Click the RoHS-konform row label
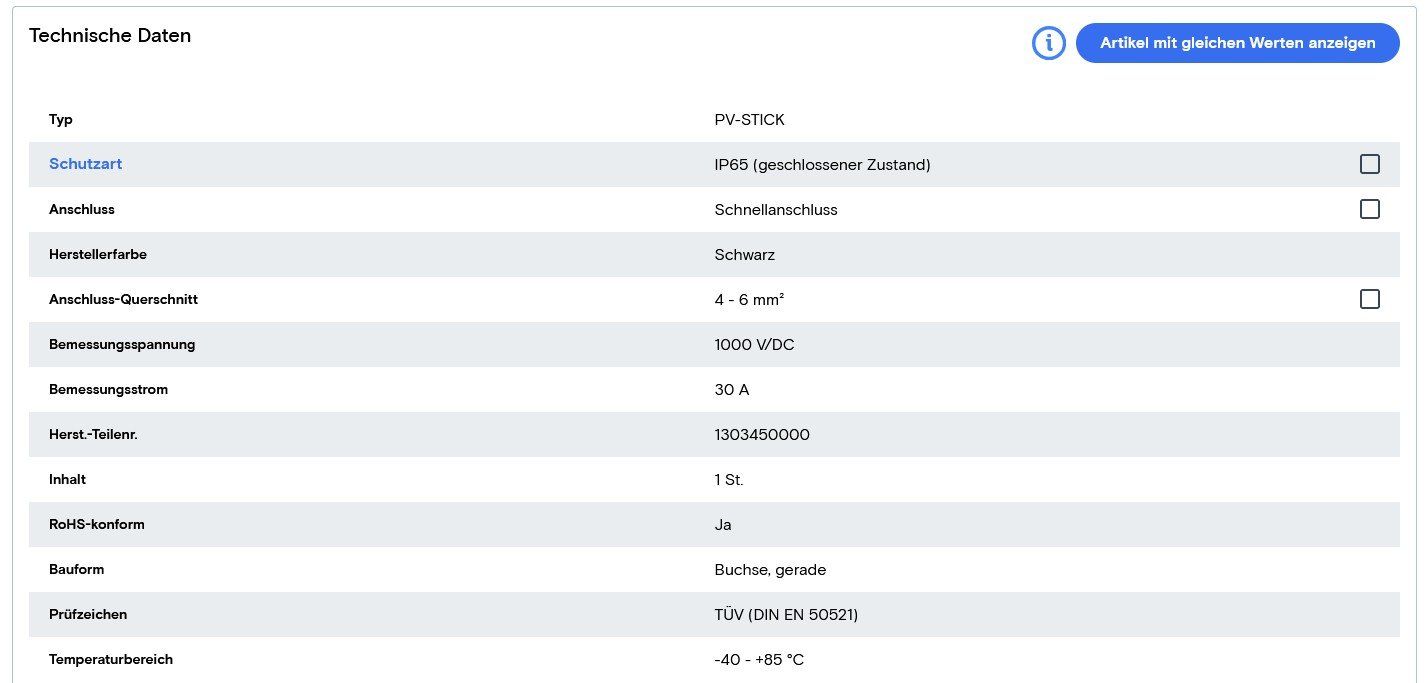Viewport: 1425px width, 683px height. (x=97, y=525)
